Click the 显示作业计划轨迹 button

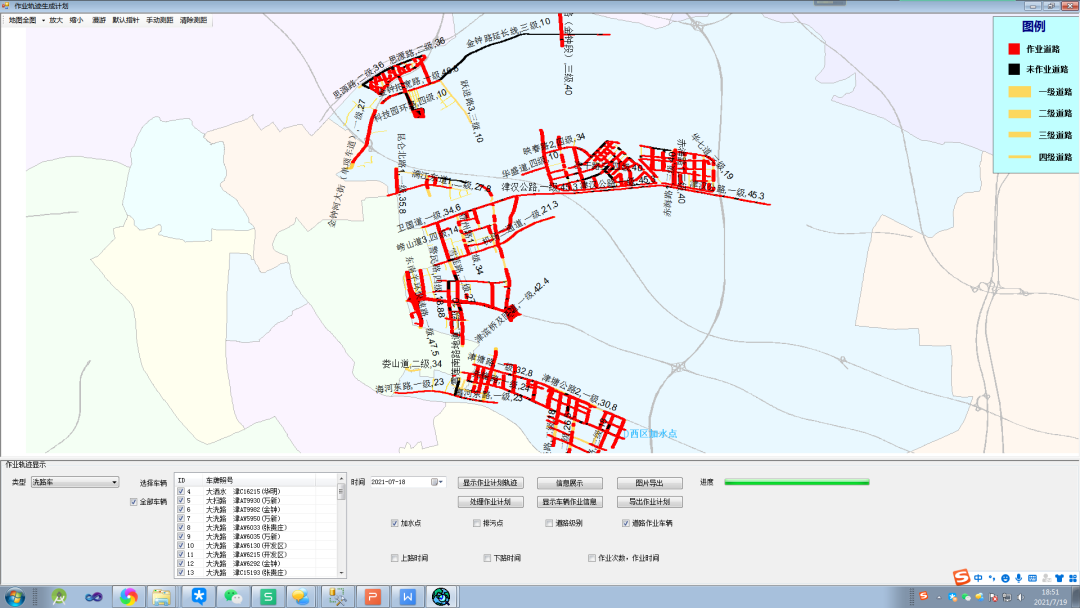[490, 483]
